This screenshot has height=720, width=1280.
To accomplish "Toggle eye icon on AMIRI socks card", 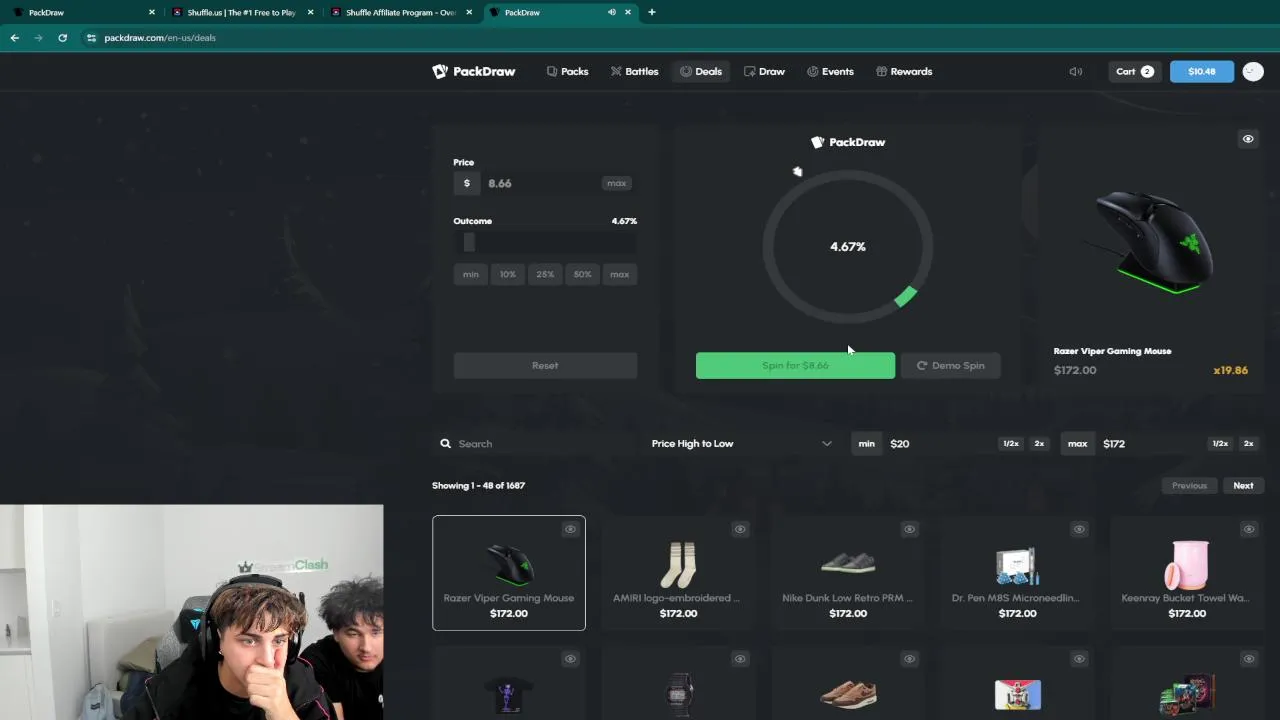I will [x=740, y=529].
